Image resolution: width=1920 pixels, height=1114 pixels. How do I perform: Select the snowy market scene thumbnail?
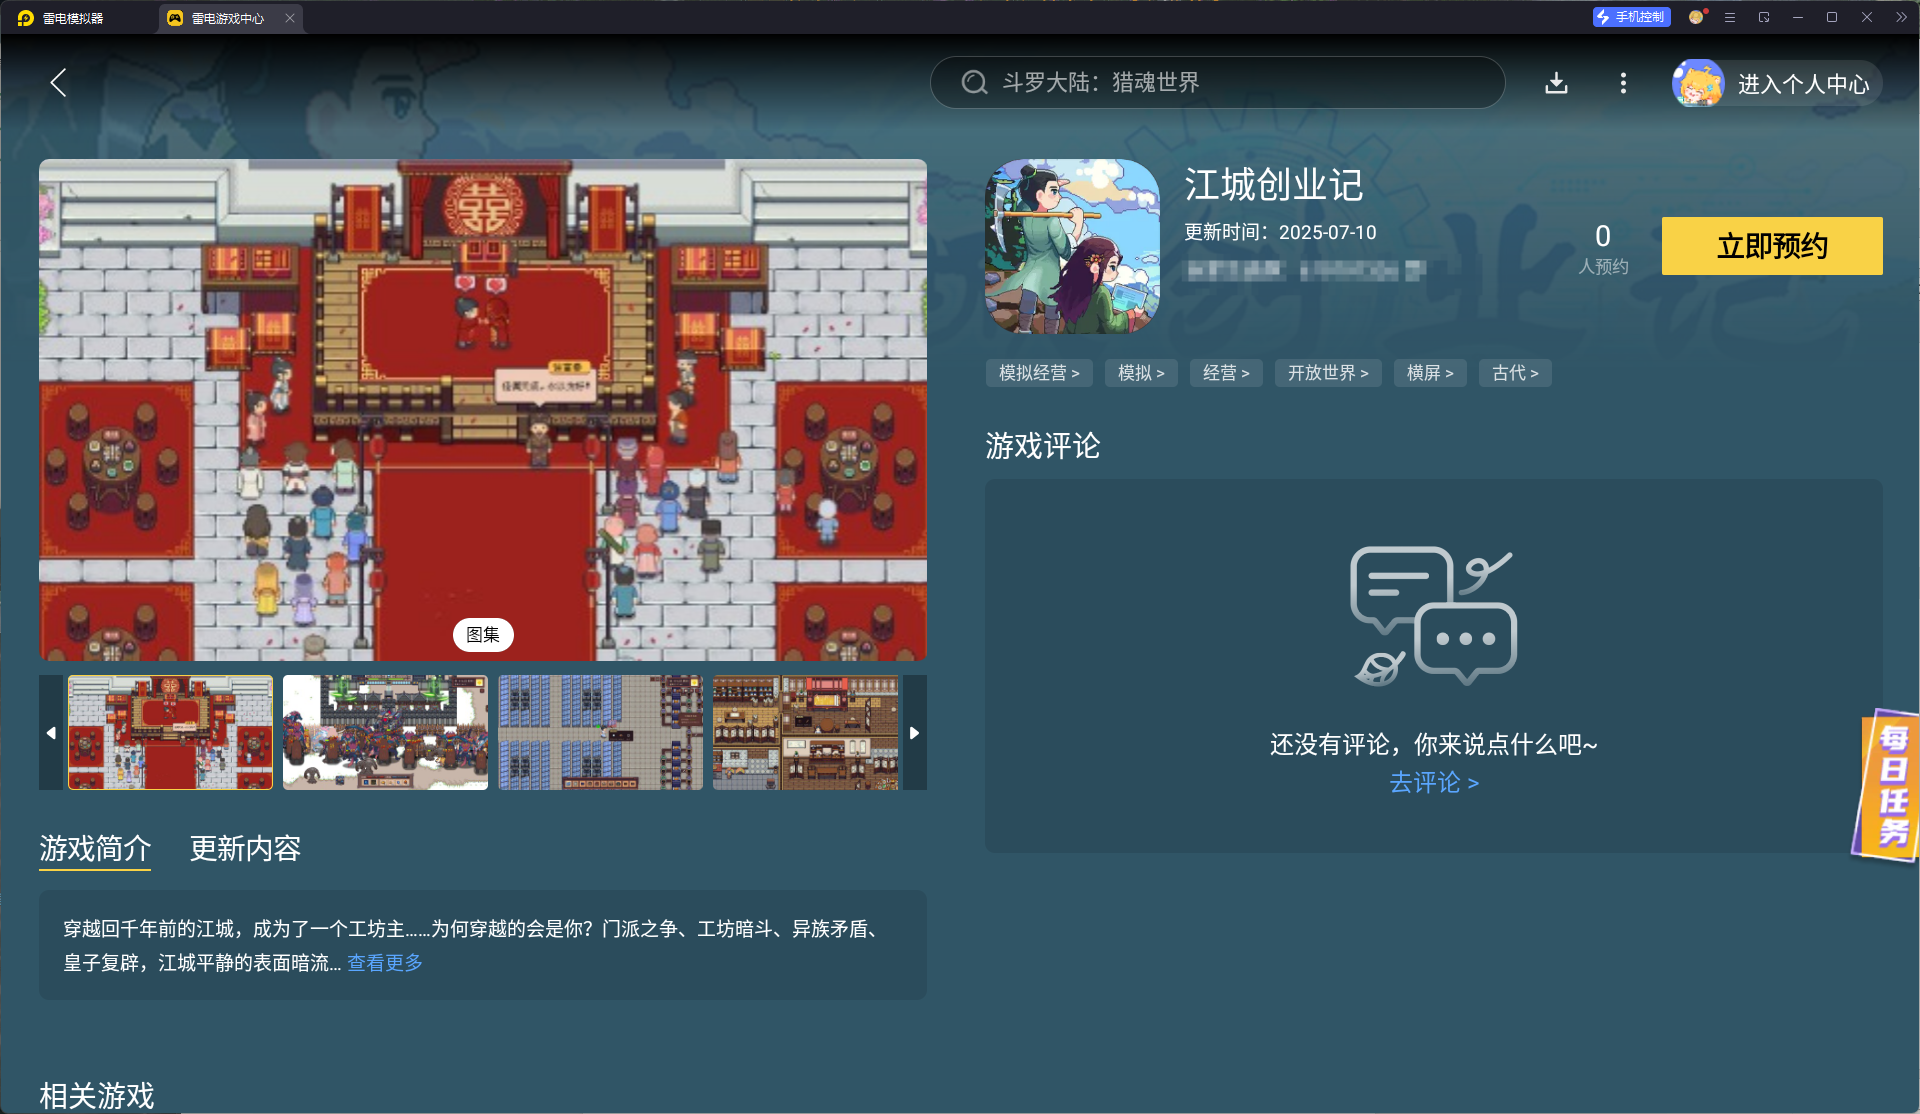pyautogui.click(x=385, y=733)
